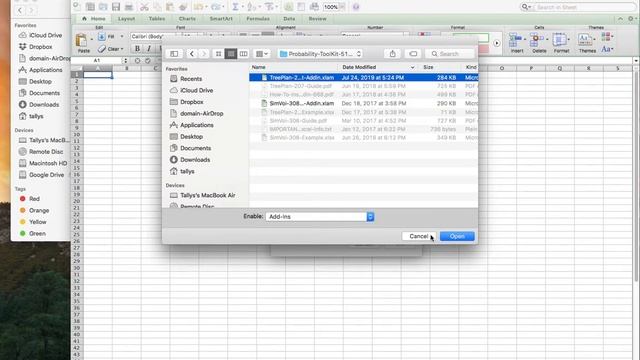Click the Help icon in Excel toolbar
640x360 pixels.
click(x=356, y=7)
